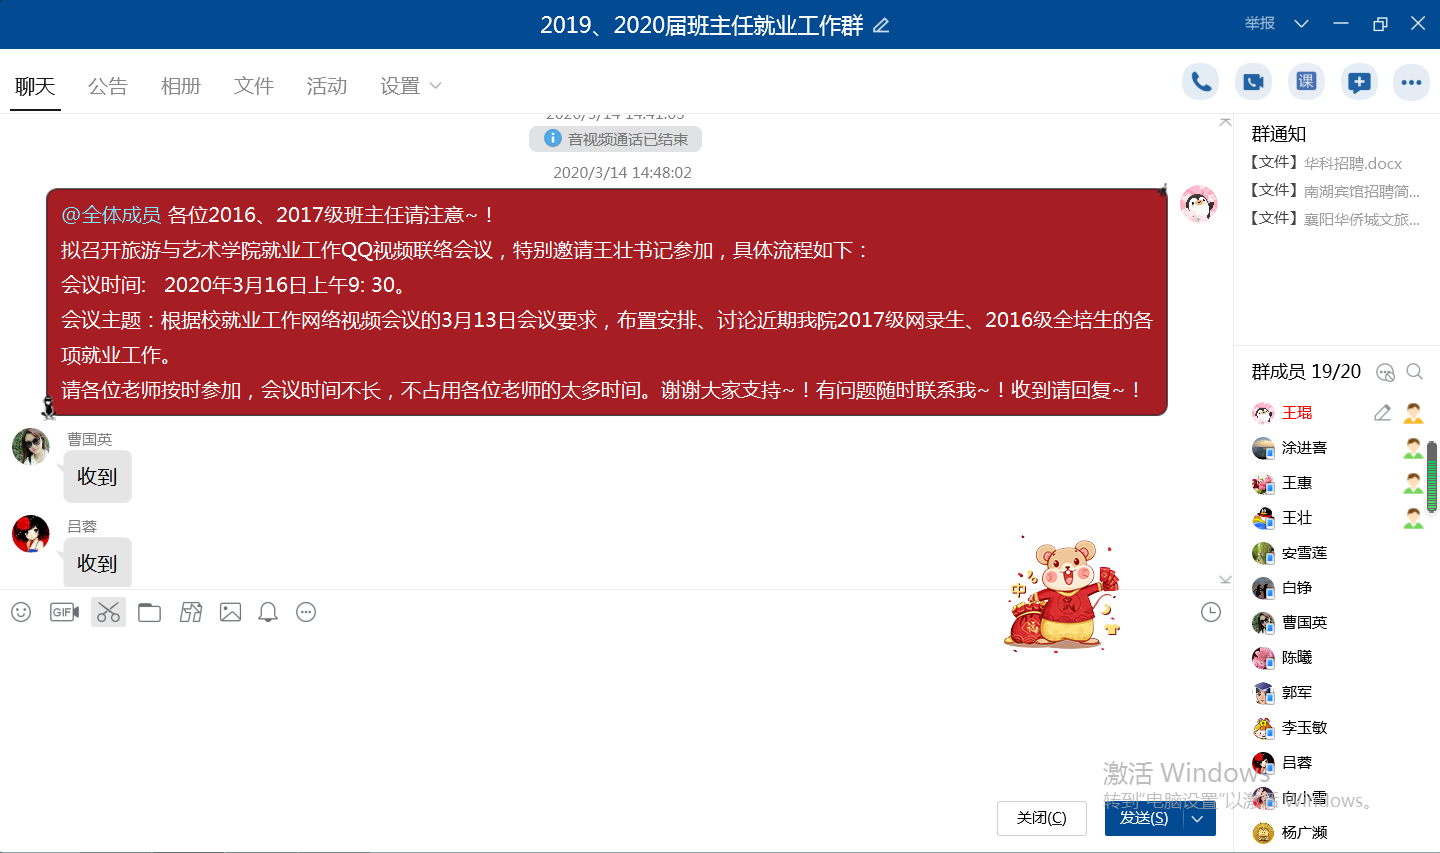Expand the dropdown arrow next to 举报

pyautogui.click(x=1301, y=24)
